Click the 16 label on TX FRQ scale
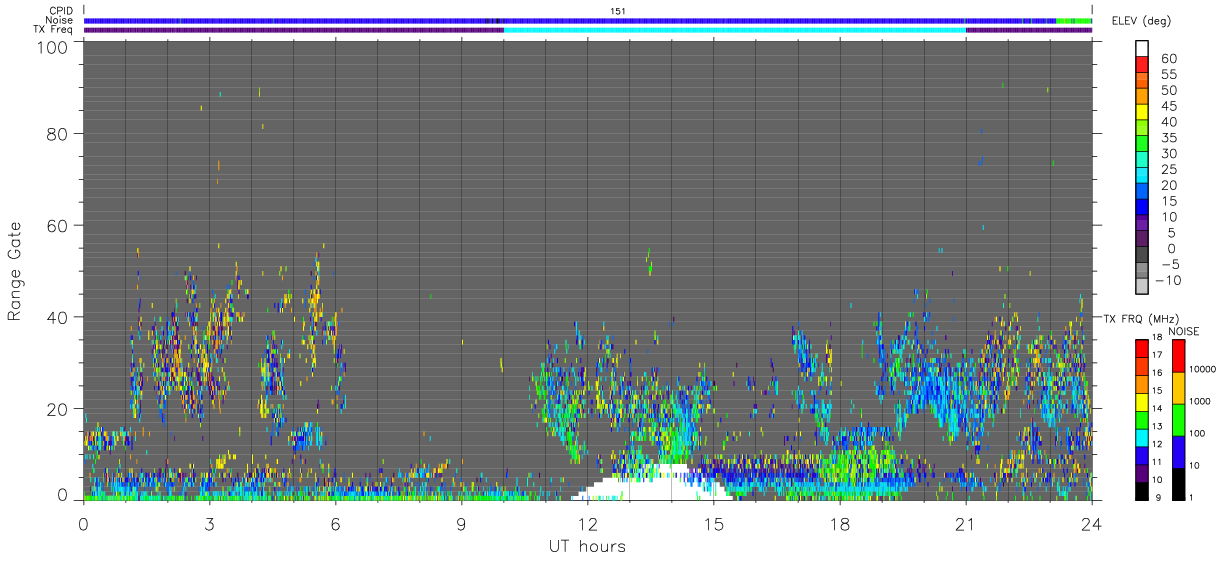 coord(1157,372)
